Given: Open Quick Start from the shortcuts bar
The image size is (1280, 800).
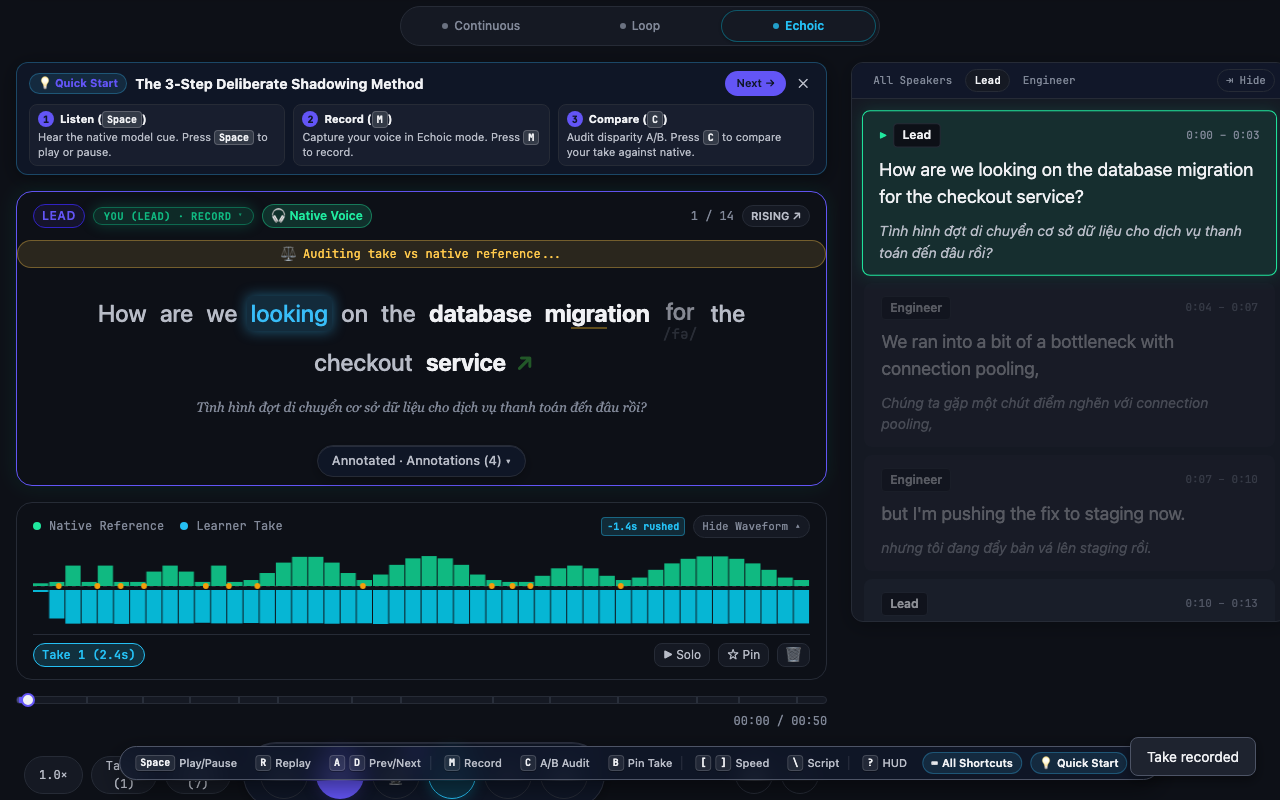Looking at the screenshot, I should [1079, 763].
